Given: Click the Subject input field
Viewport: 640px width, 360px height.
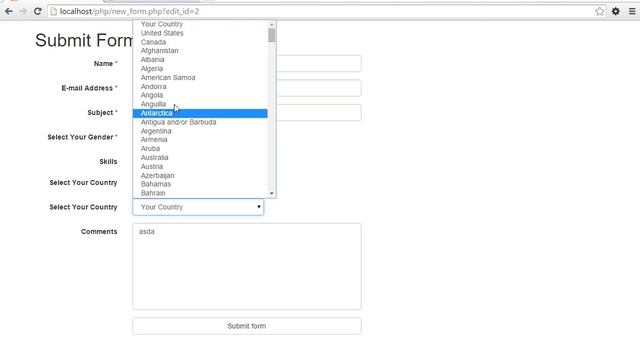Looking at the screenshot, I should pyautogui.click(x=318, y=113).
